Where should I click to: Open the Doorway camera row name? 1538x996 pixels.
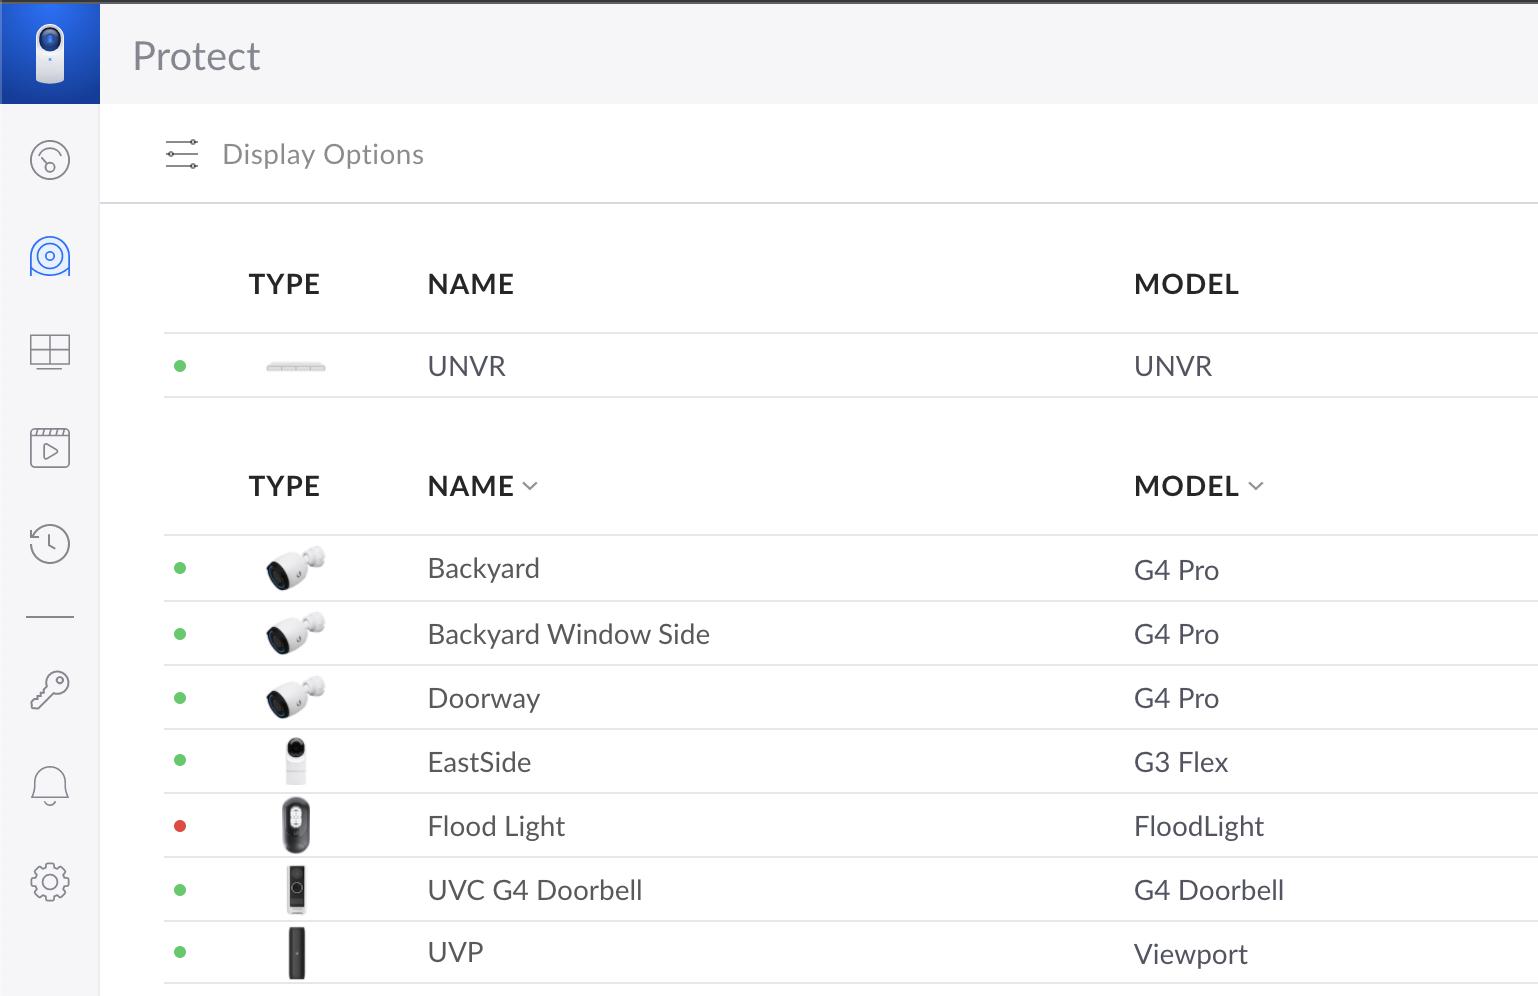click(484, 698)
